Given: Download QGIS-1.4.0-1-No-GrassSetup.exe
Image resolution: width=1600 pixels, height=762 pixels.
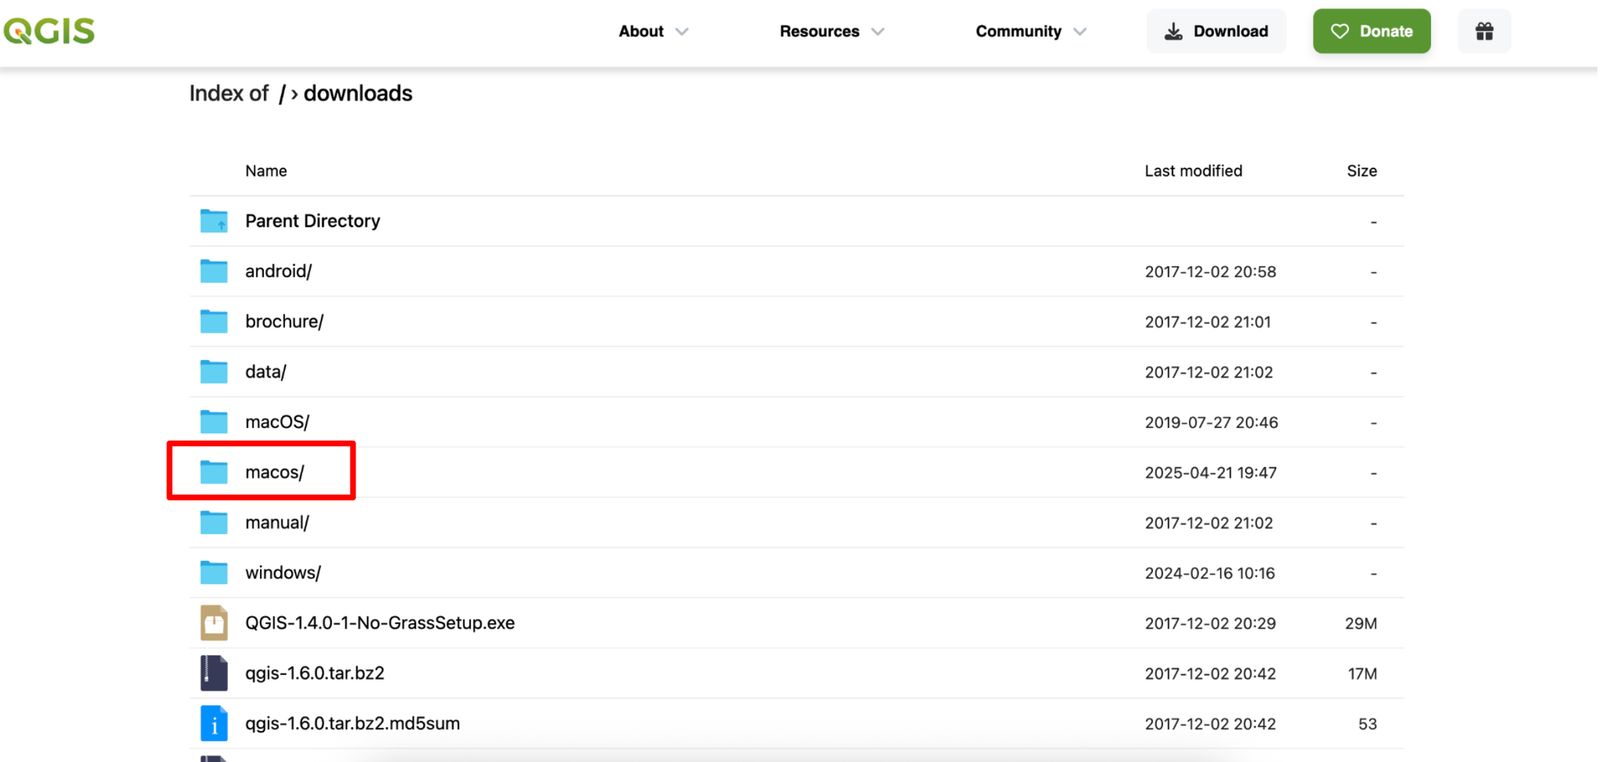Looking at the screenshot, I should tap(380, 623).
